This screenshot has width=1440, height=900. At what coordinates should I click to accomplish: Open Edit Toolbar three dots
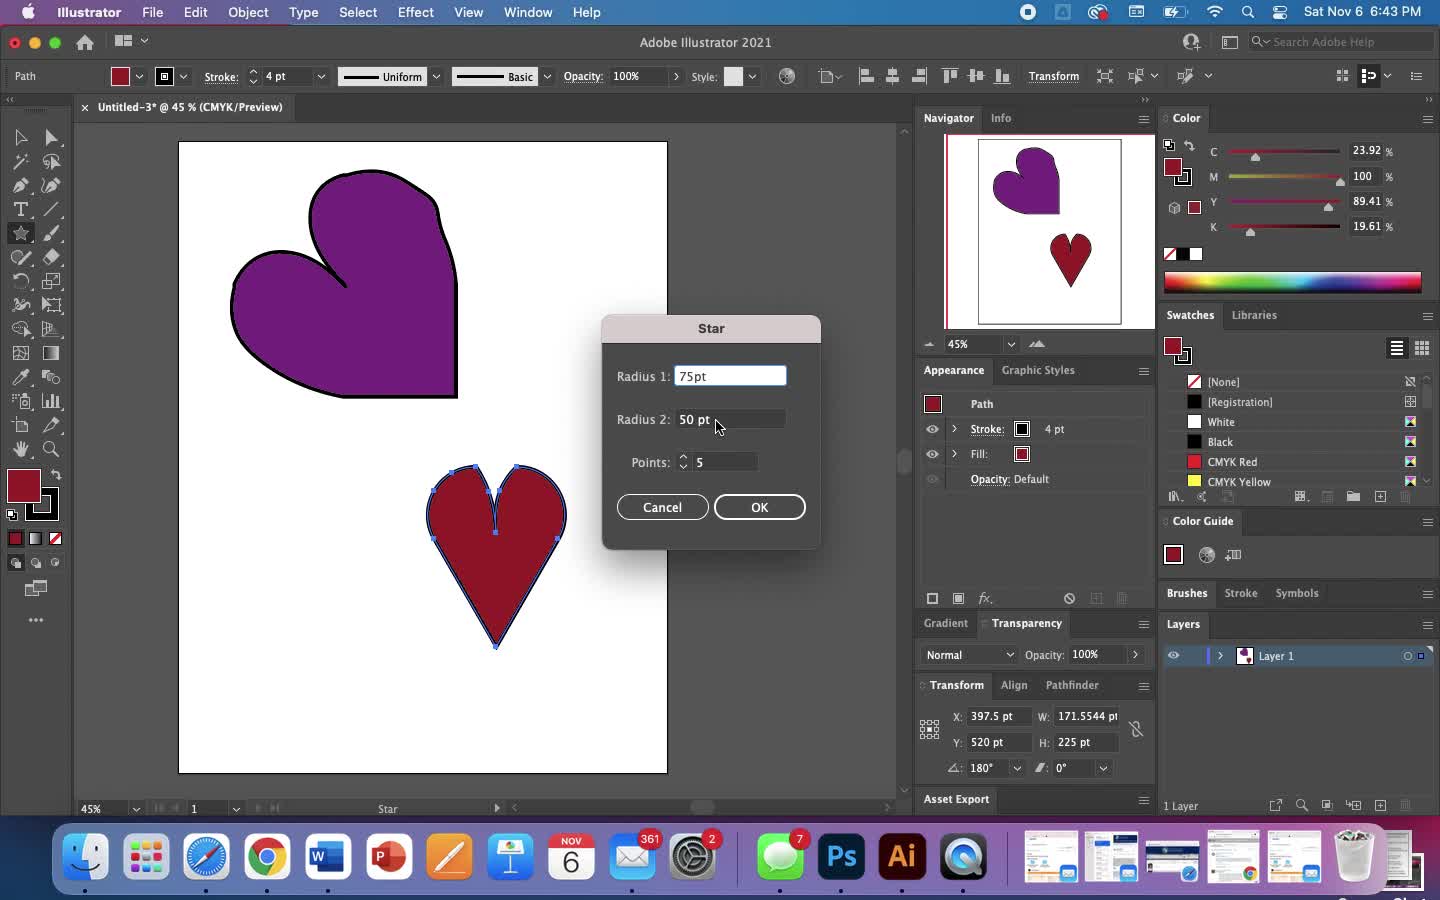(x=36, y=620)
